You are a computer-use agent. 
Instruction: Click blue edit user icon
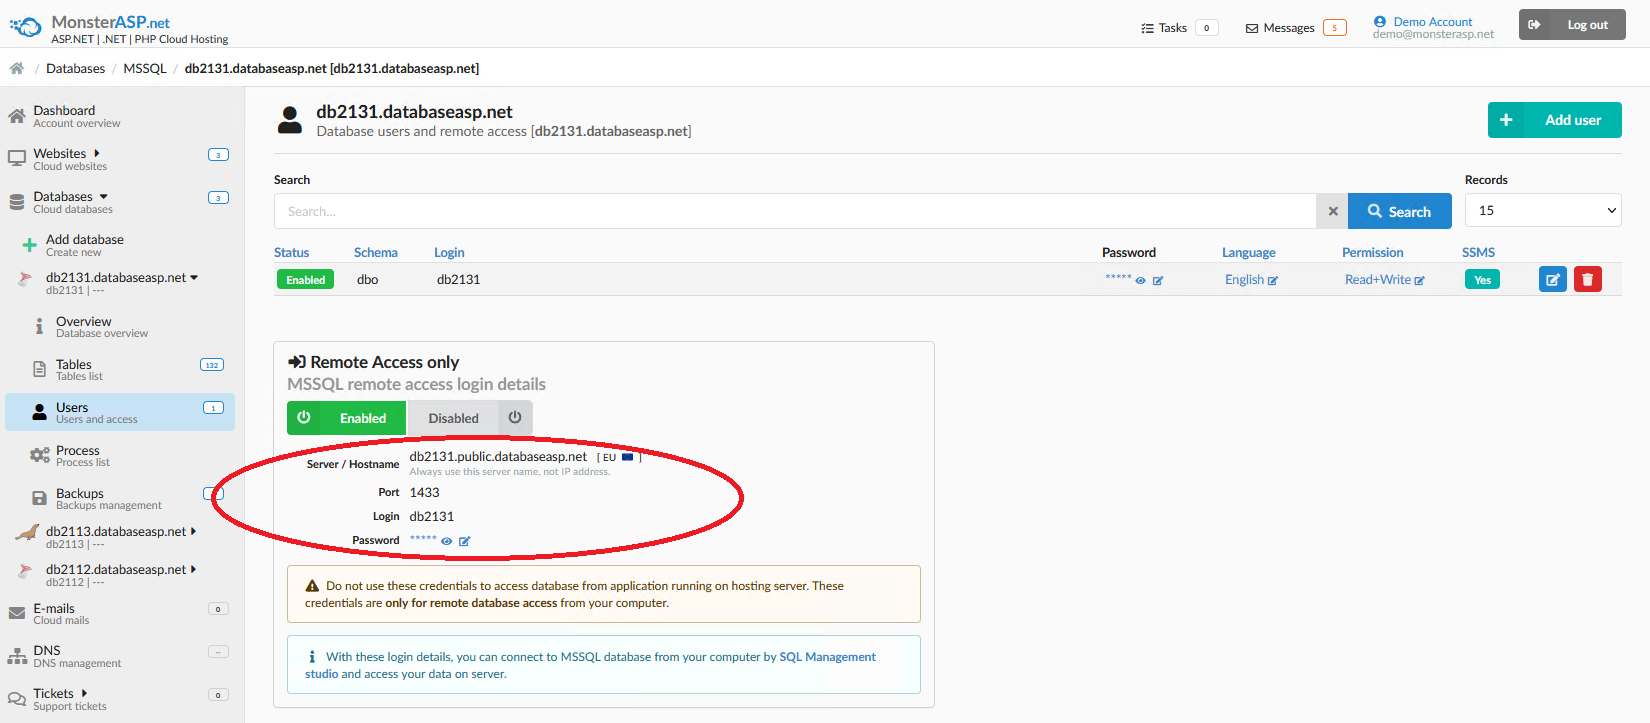(1553, 280)
